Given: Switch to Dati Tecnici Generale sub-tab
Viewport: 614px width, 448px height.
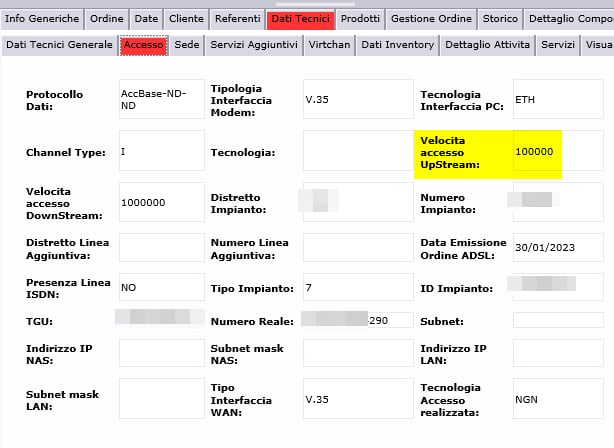Looking at the screenshot, I should [60, 45].
